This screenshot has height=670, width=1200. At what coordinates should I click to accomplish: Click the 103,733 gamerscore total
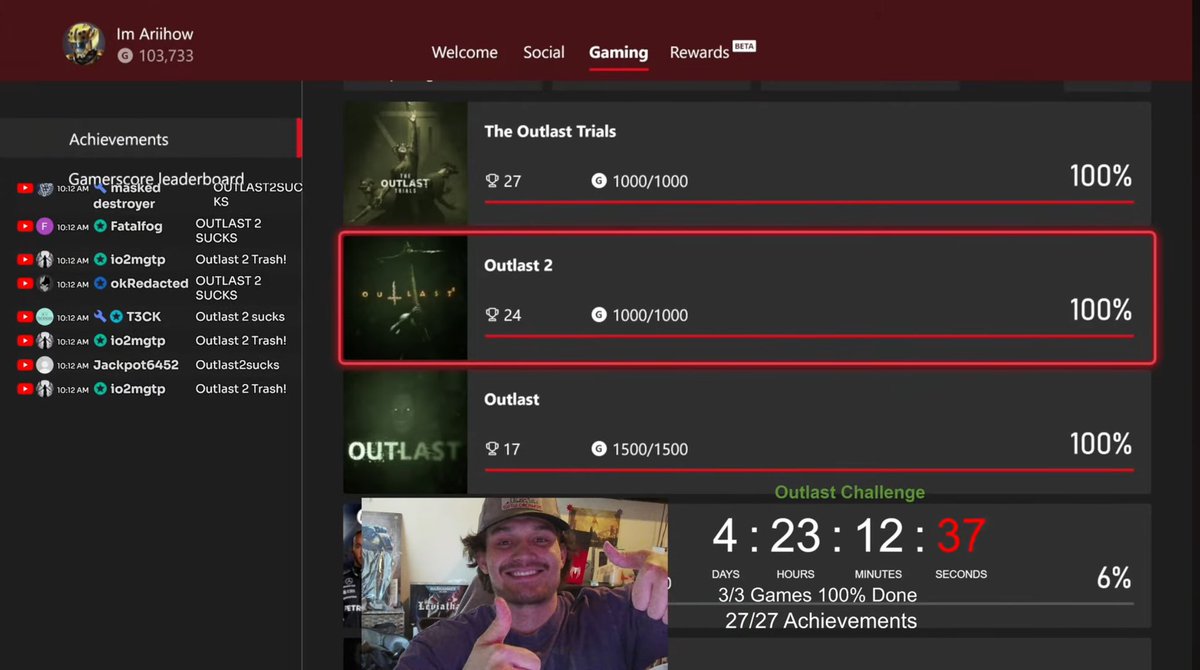point(165,56)
